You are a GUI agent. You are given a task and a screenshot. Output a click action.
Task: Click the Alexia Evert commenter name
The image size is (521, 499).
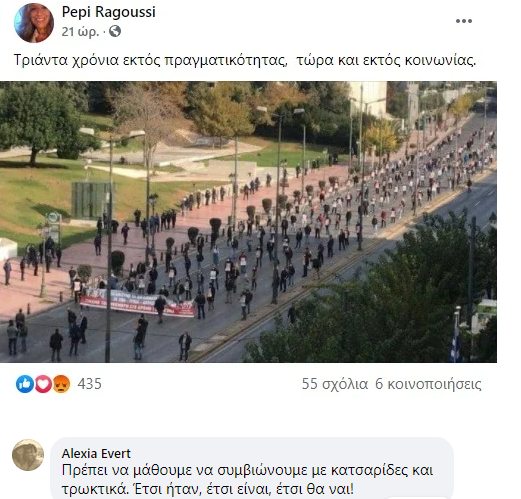pos(96,454)
